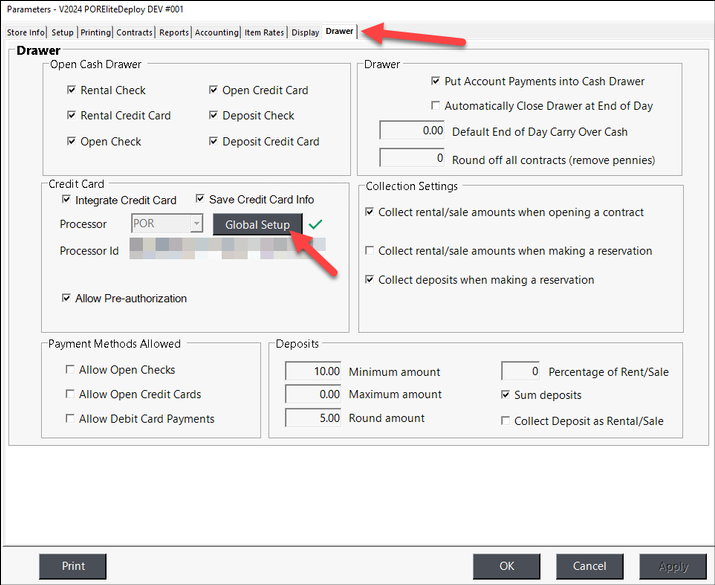715x585 pixels.
Task: Click the Global Setup button
Action: [x=257, y=225]
